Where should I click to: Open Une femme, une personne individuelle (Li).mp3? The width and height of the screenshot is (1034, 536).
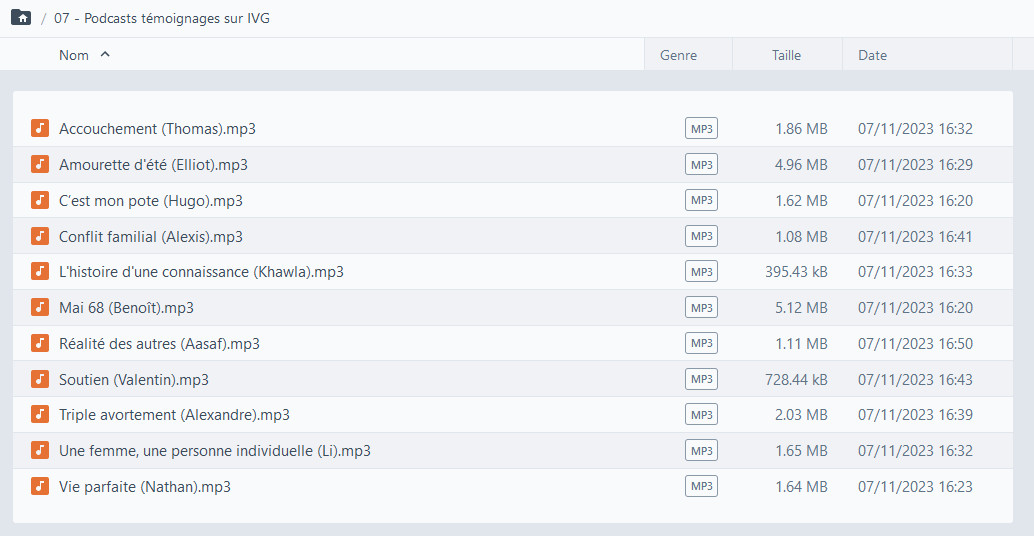pyautogui.click(x=214, y=451)
